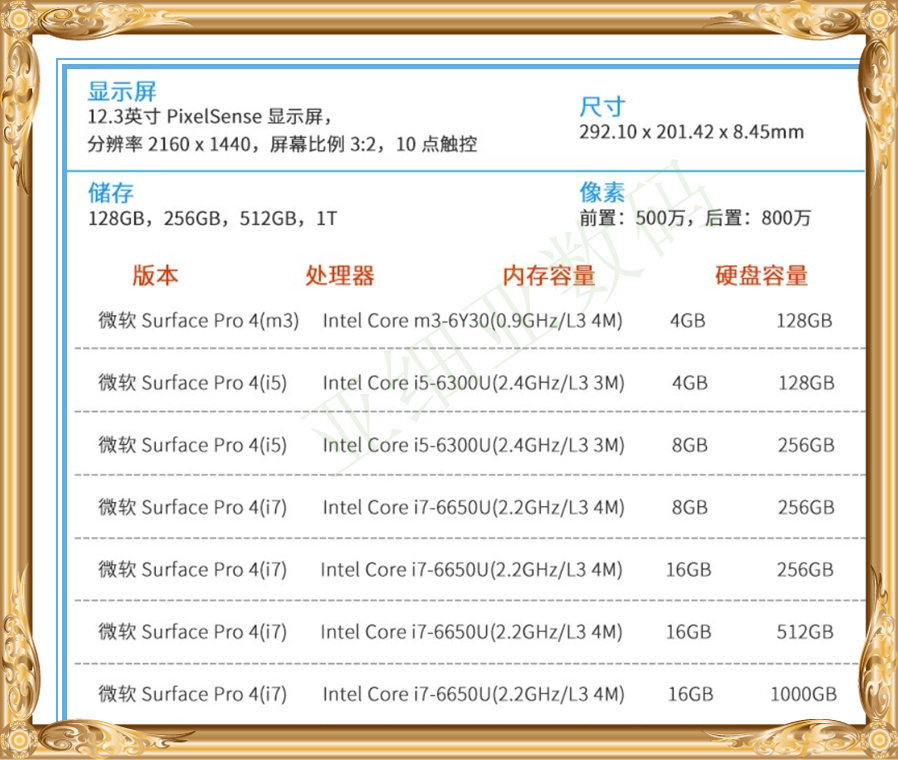Click the 版本 column header
This screenshot has width=898, height=760.
point(155,275)
